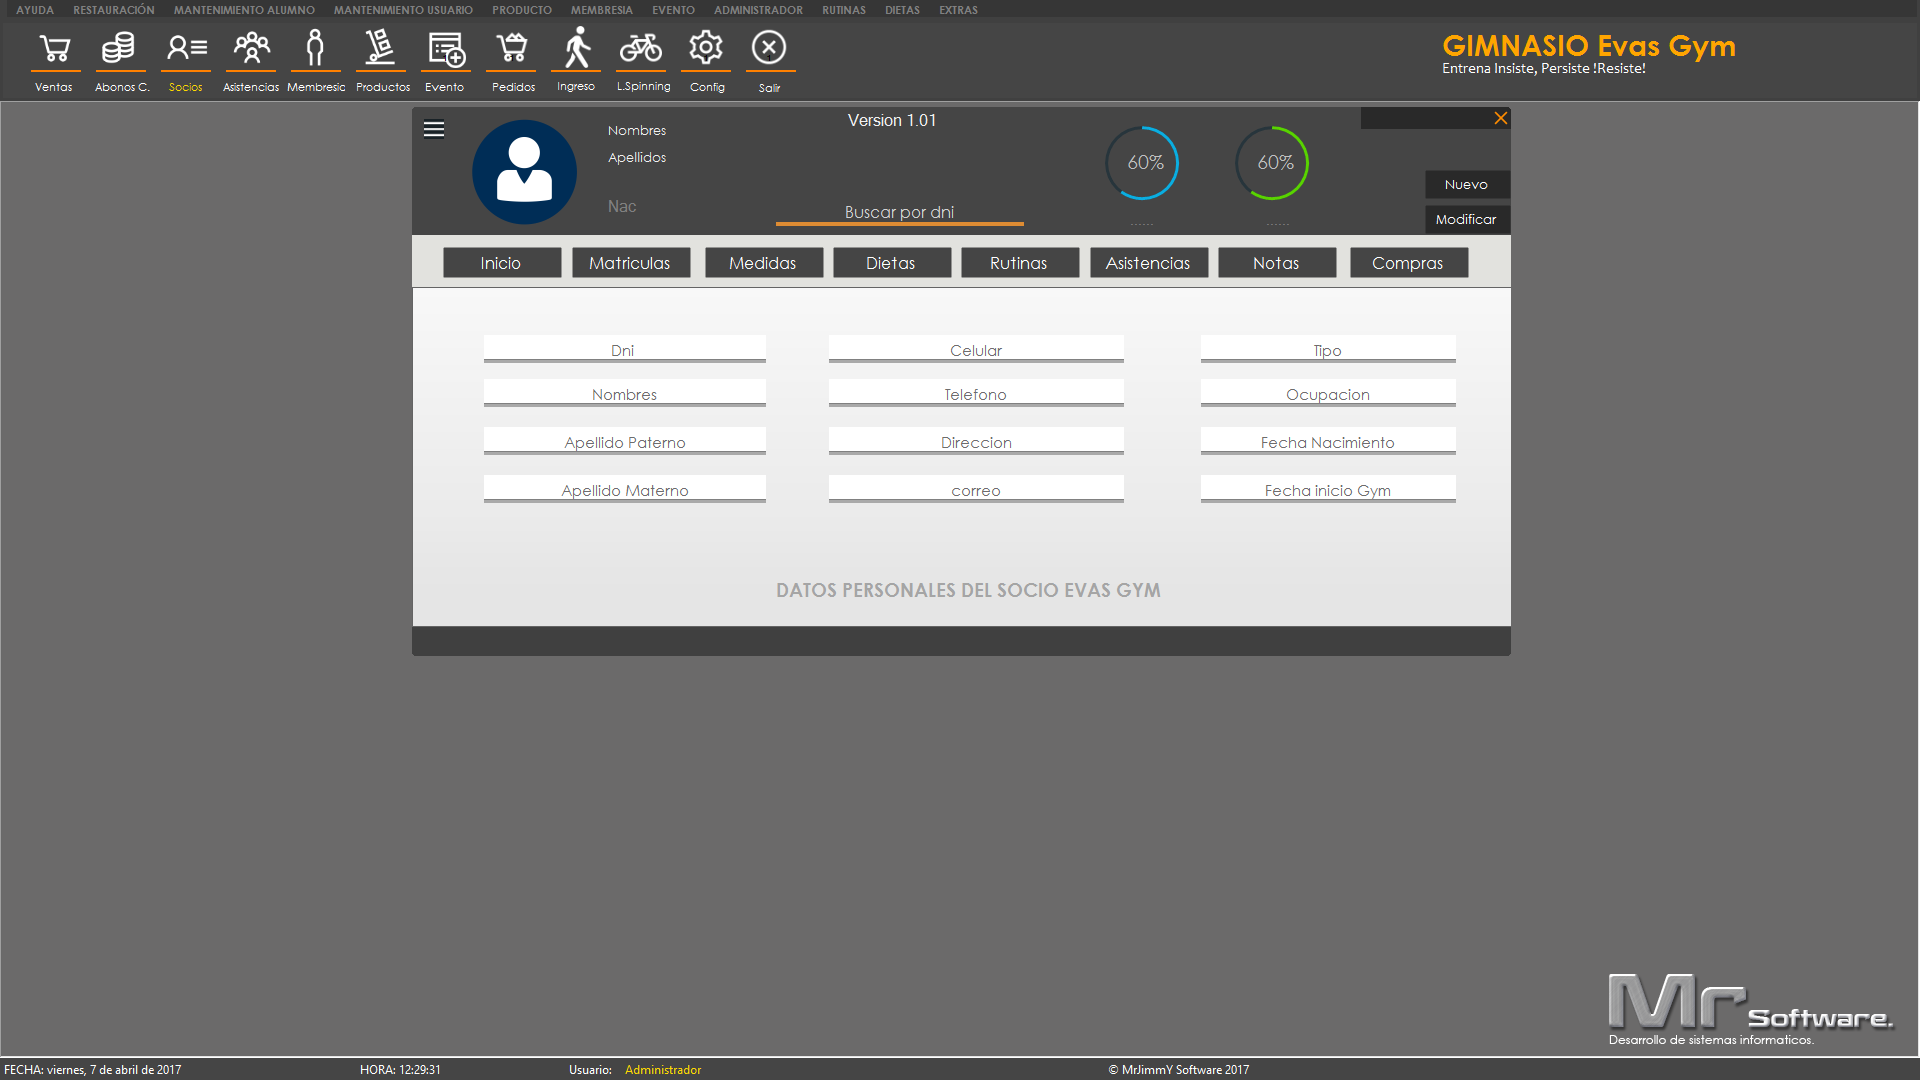Click the Celular input field
Image resolution: width=1920 pixels, height=1080 pixels.
(976, 349)
